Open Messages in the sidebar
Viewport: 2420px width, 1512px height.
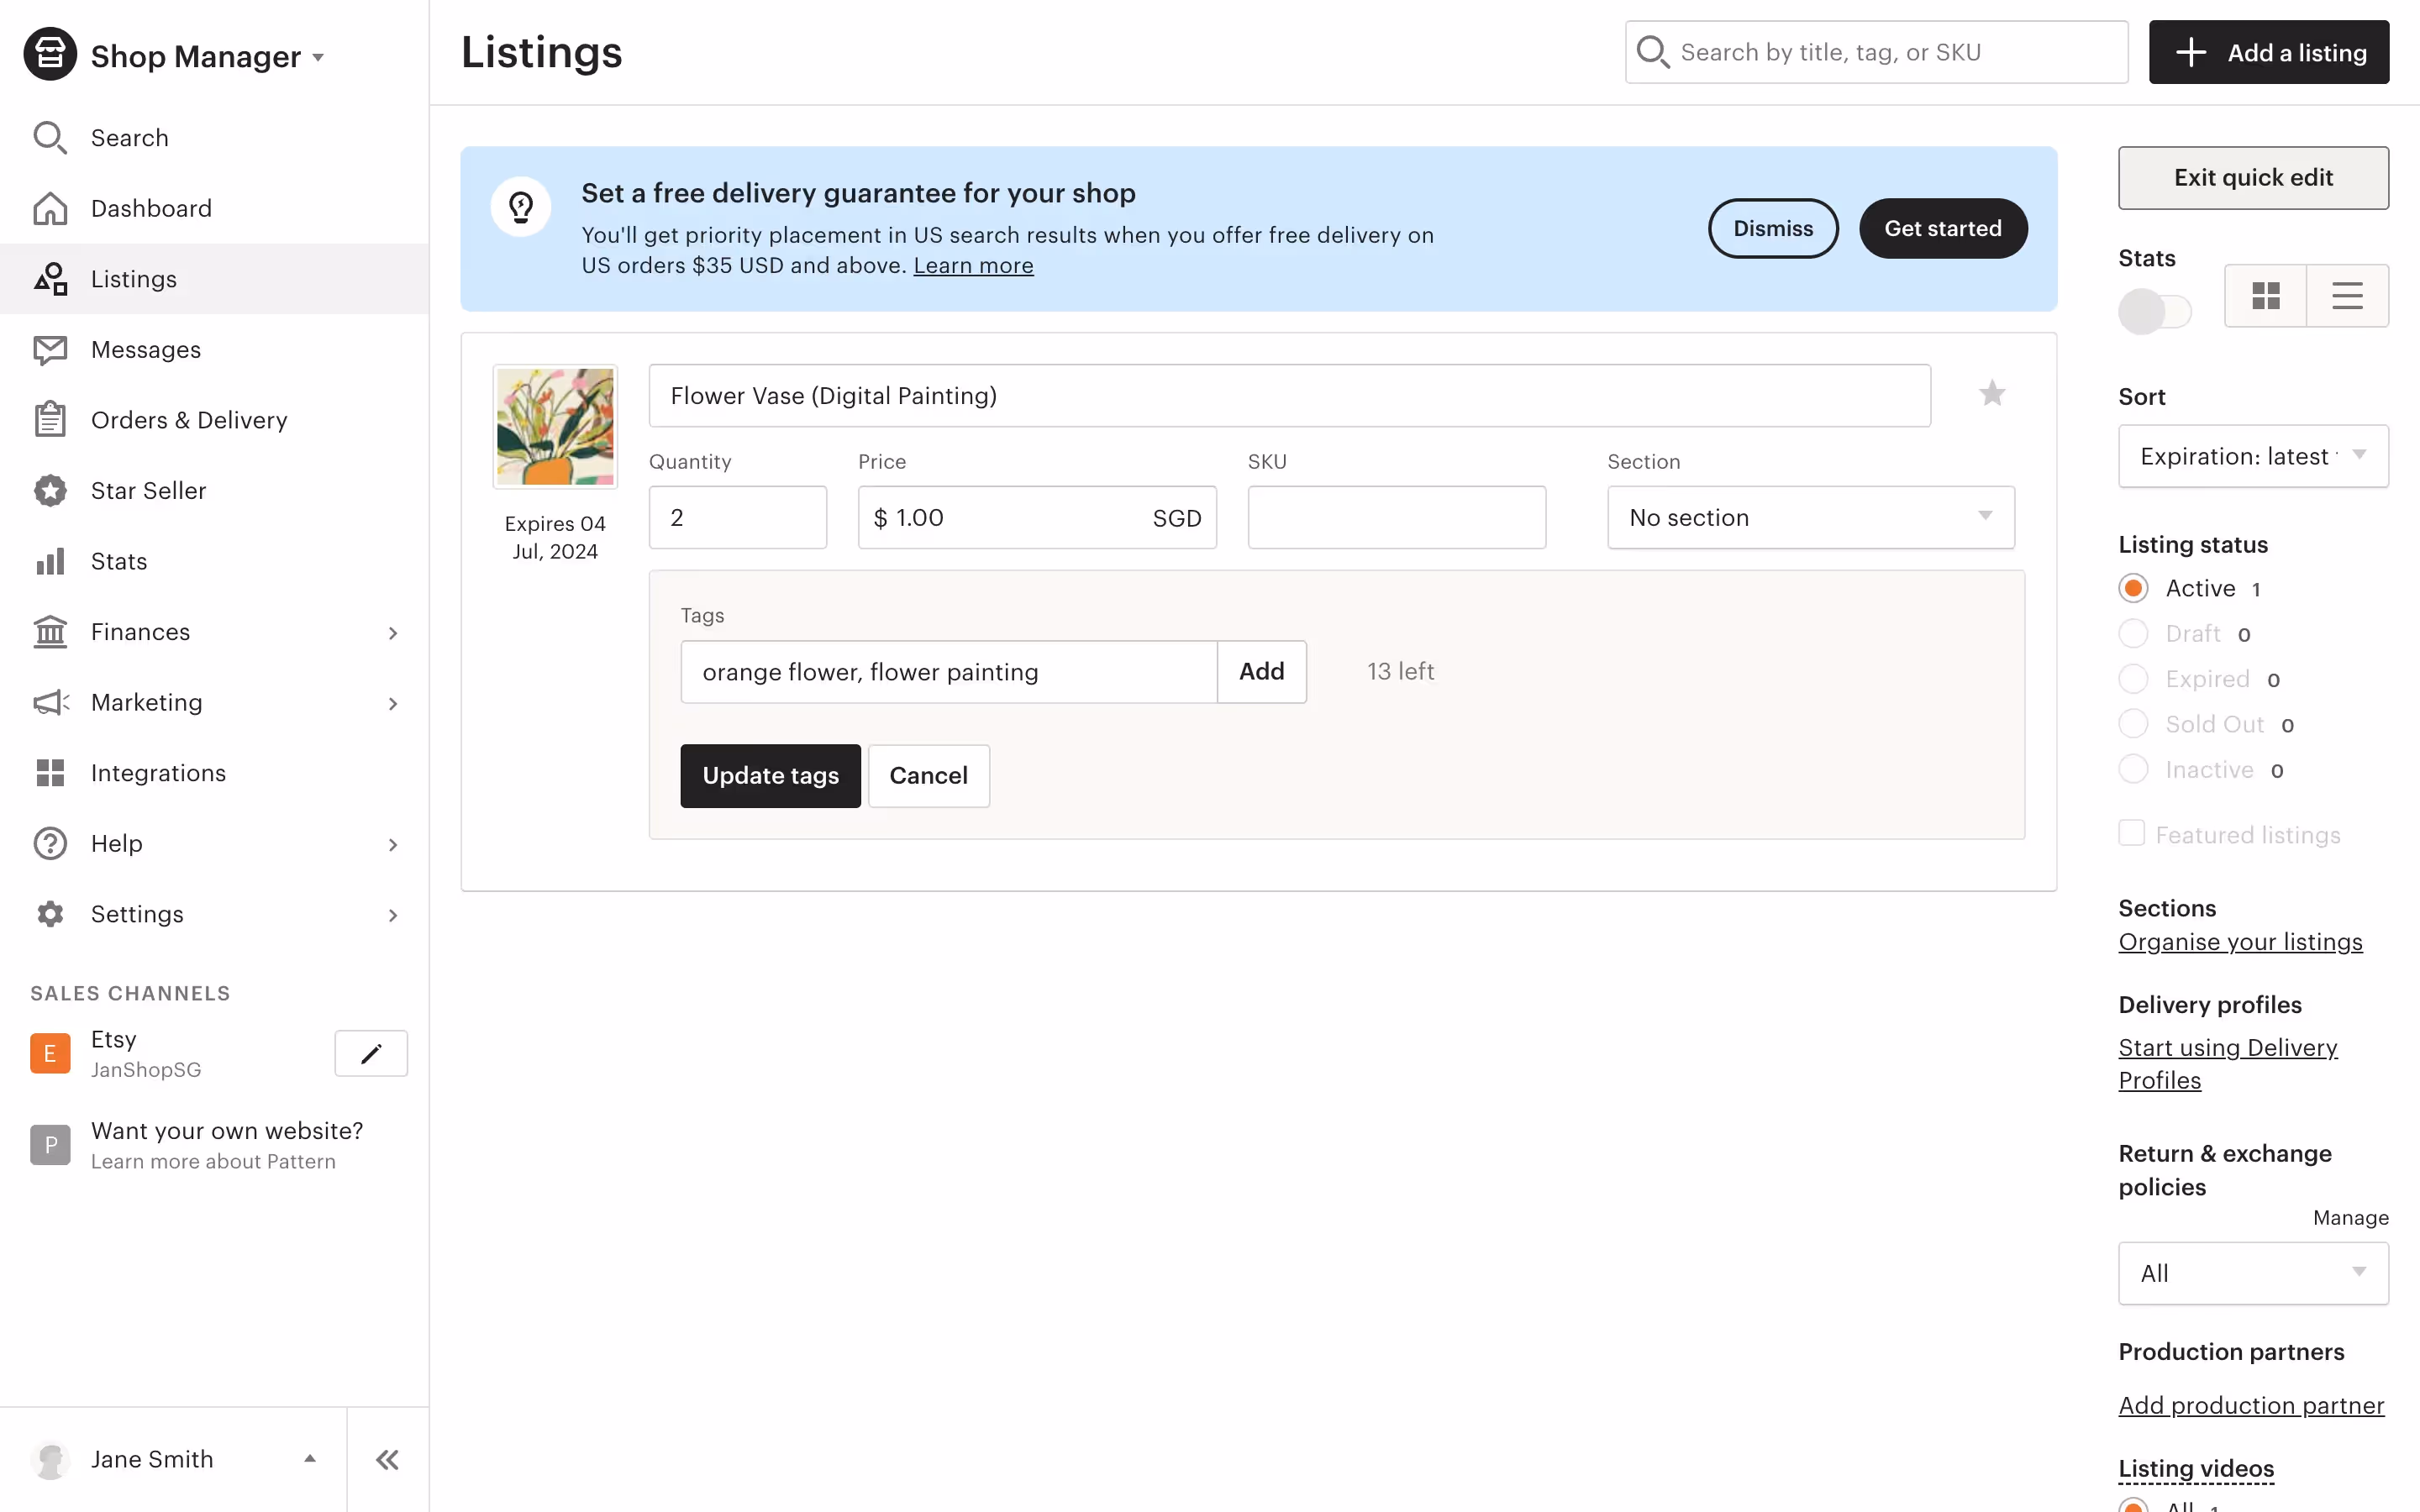coord(146,350)
